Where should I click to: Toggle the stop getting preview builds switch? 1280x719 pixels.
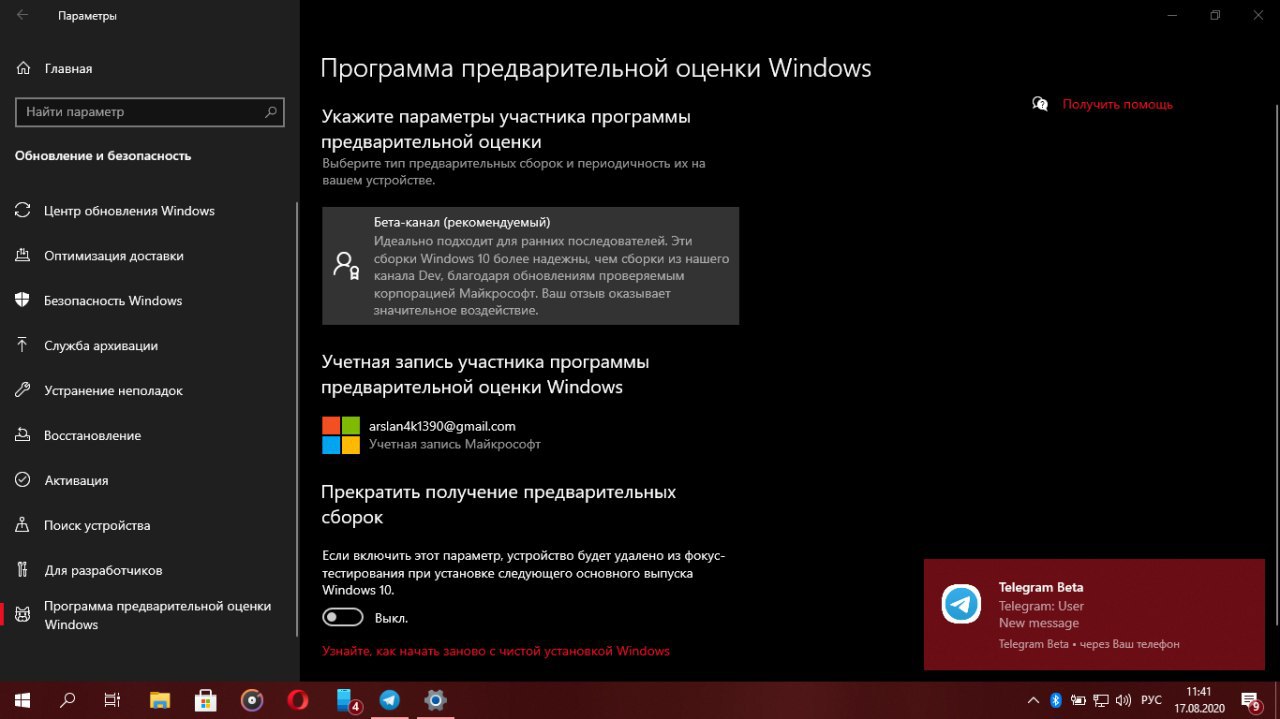343,617
